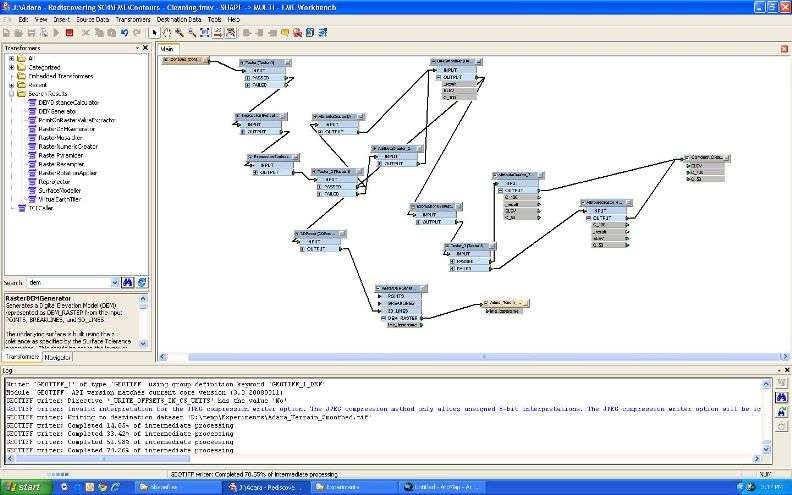The height and width of the screenshot is (495, 792).
Task: Open the Destination Data menu
Action: pyautogui.click(x=179, y=20)
